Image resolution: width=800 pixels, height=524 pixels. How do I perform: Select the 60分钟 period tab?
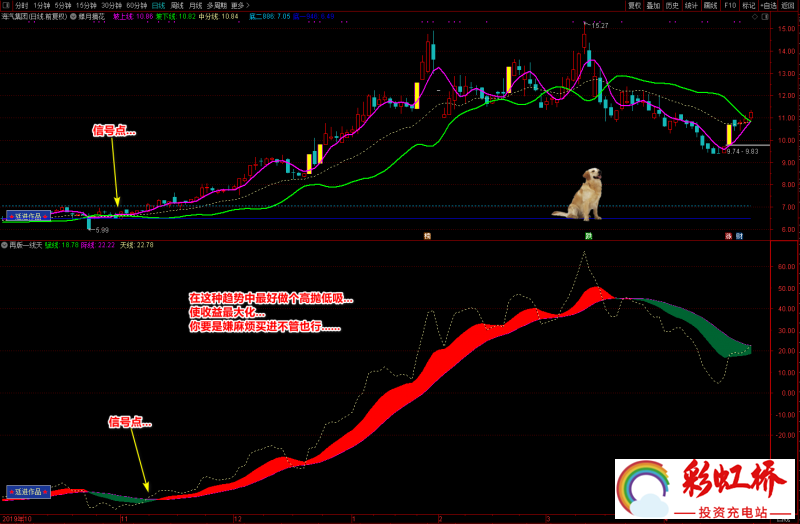pos(136,6)
